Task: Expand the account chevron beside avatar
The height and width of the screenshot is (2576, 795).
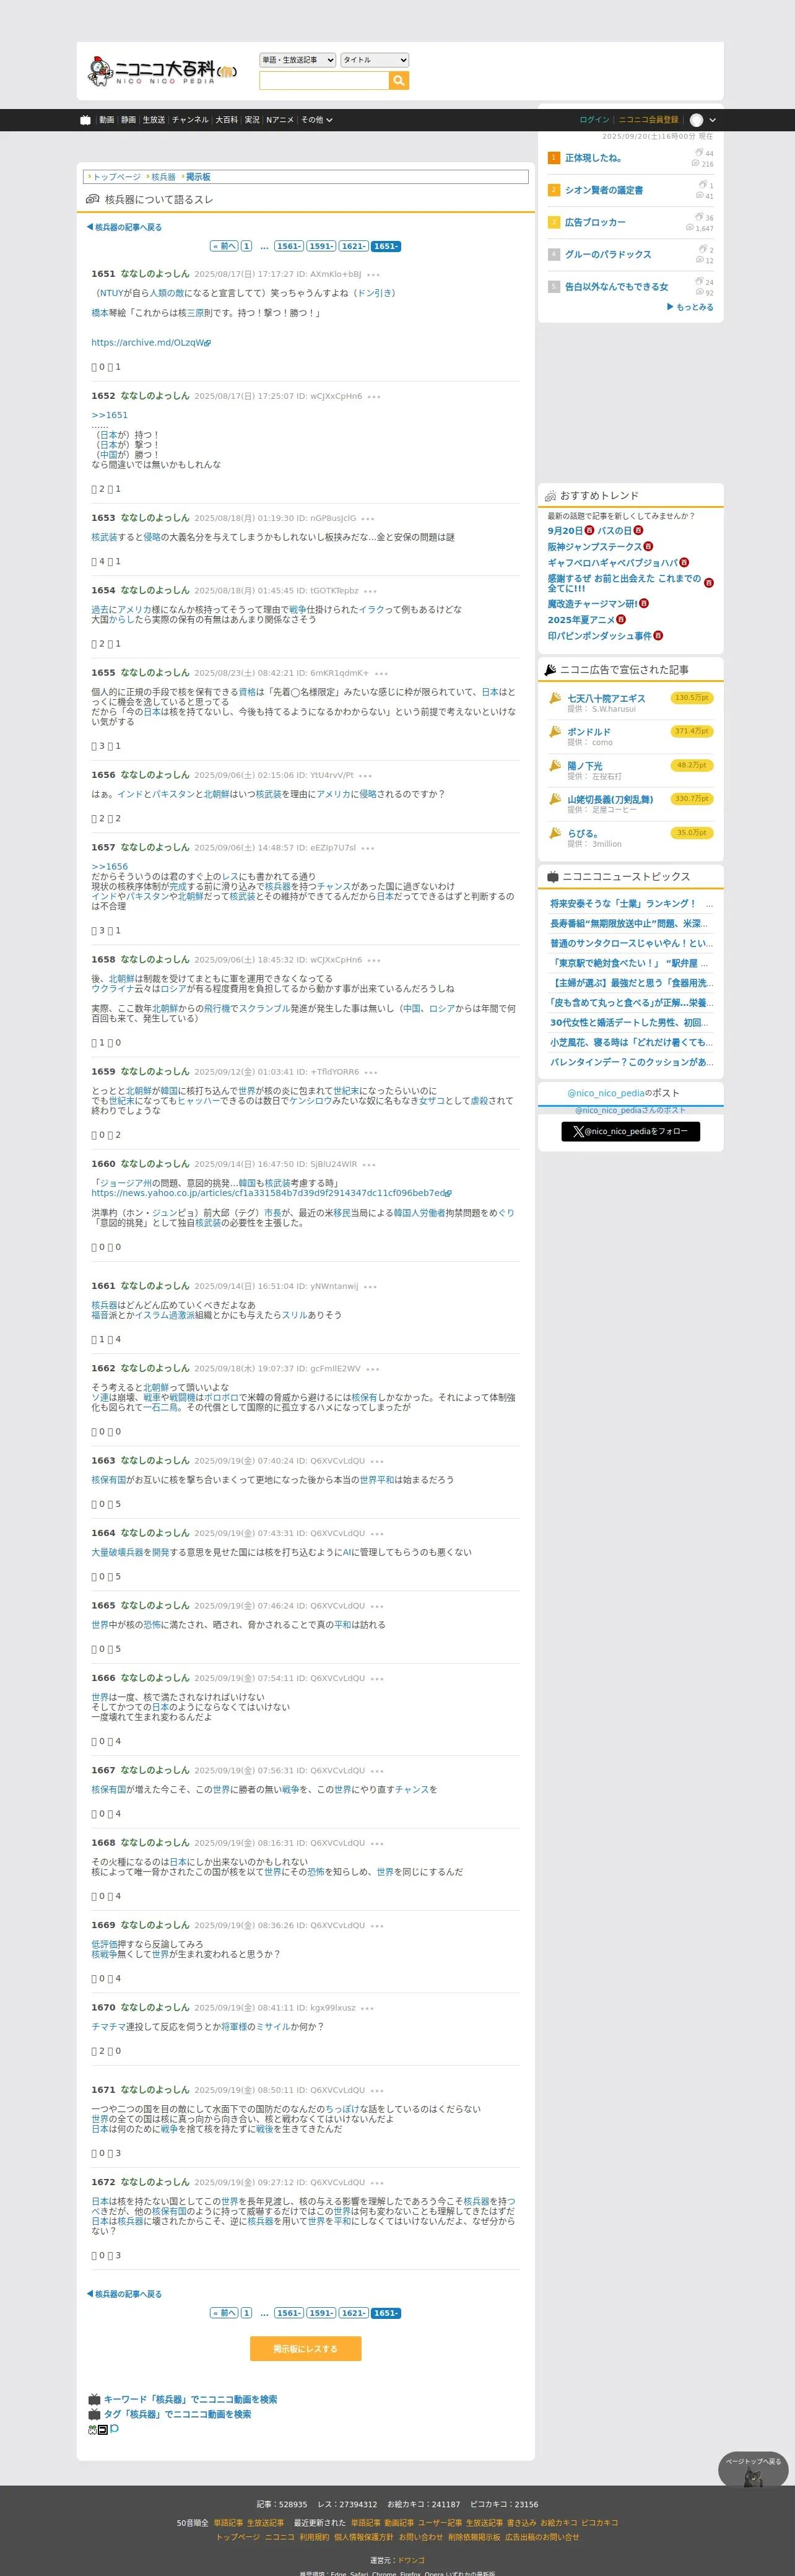Action: click(712, 120)
